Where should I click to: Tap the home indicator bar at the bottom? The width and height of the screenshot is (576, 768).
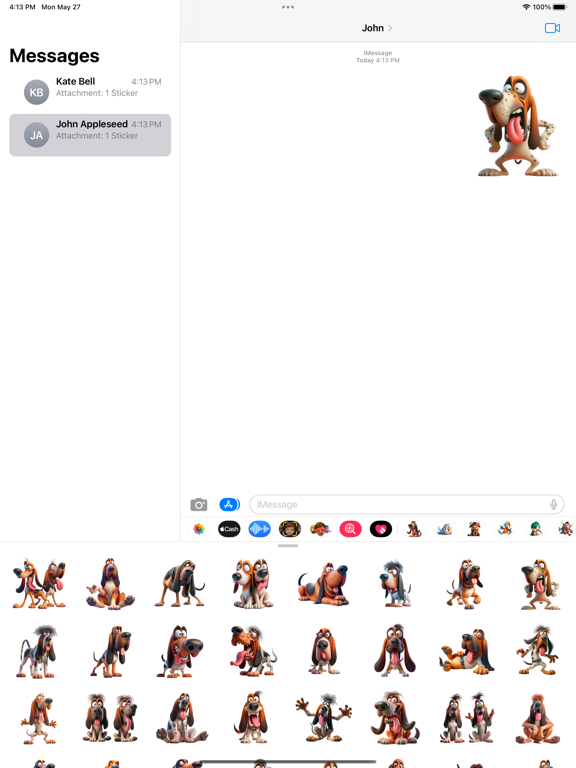[288, 762]
